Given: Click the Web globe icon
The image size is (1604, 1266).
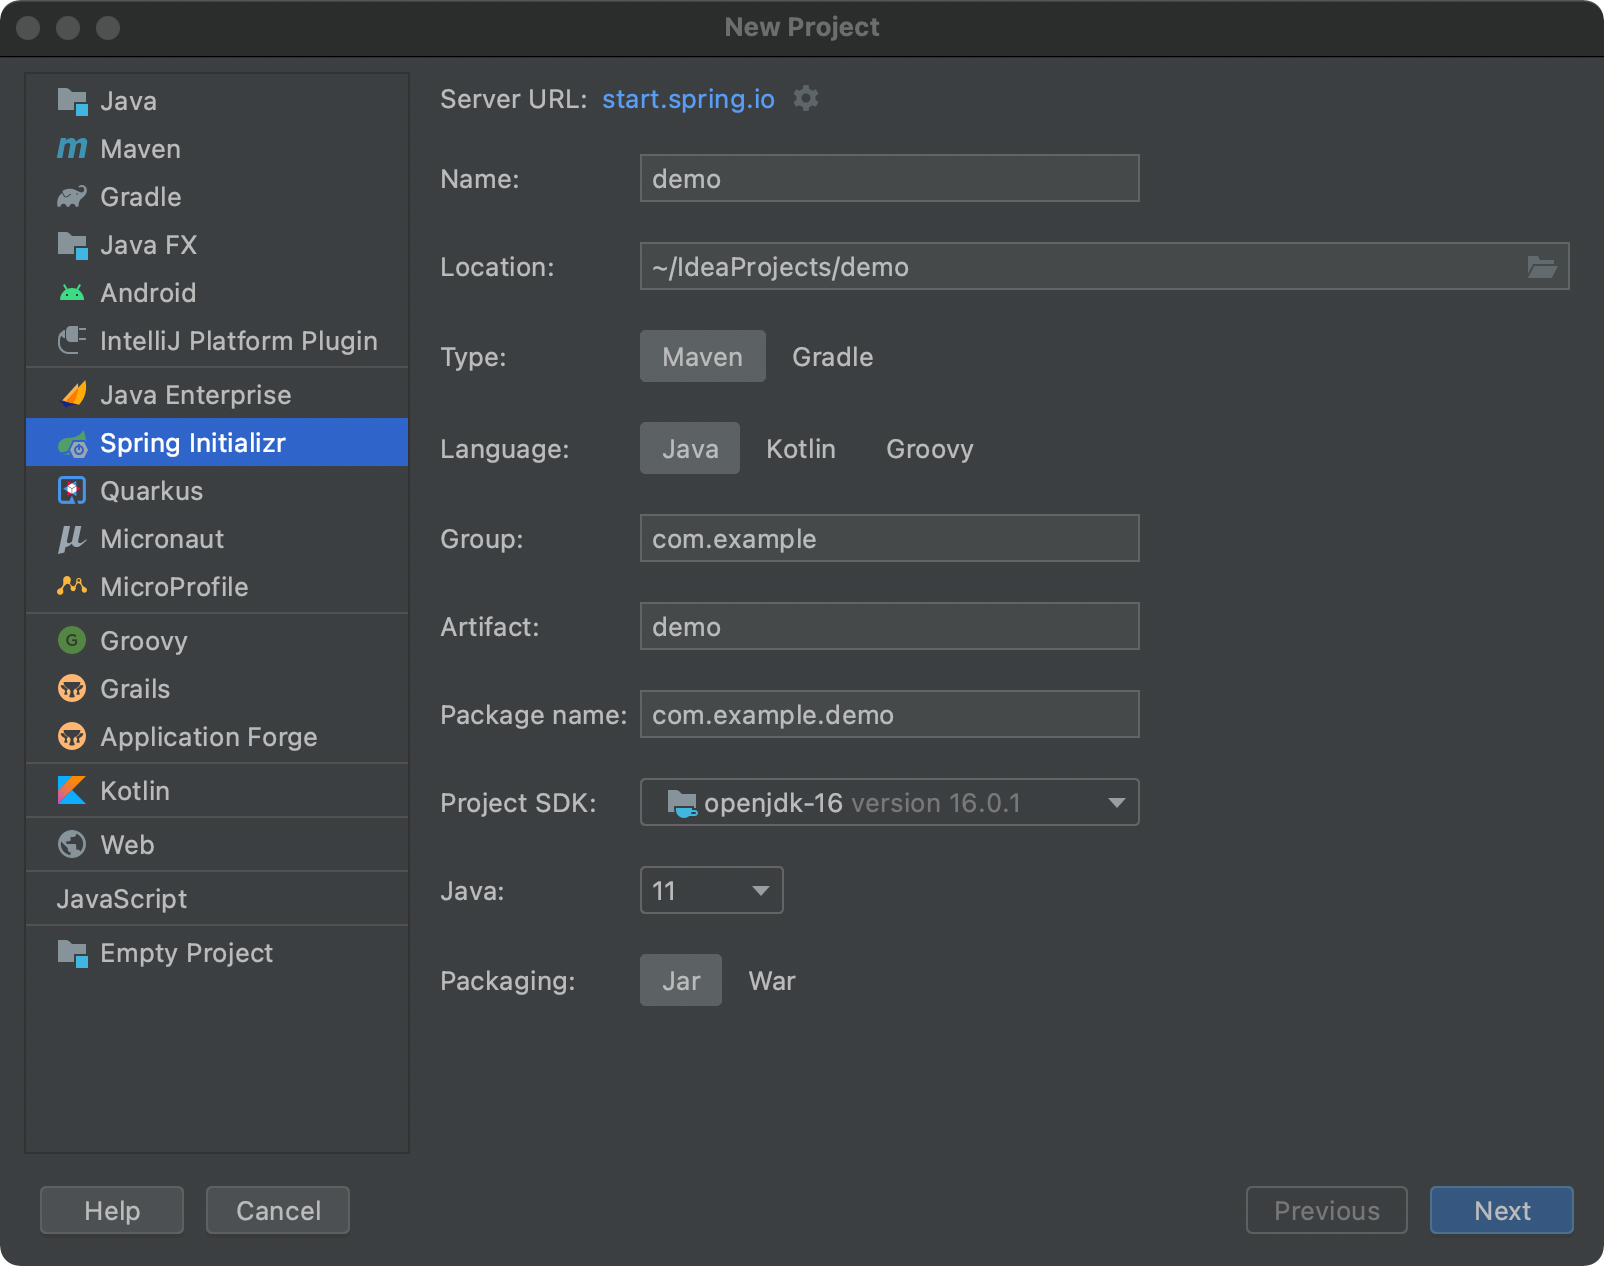Looking at the screenshot, I should click(x=72, y=845).
